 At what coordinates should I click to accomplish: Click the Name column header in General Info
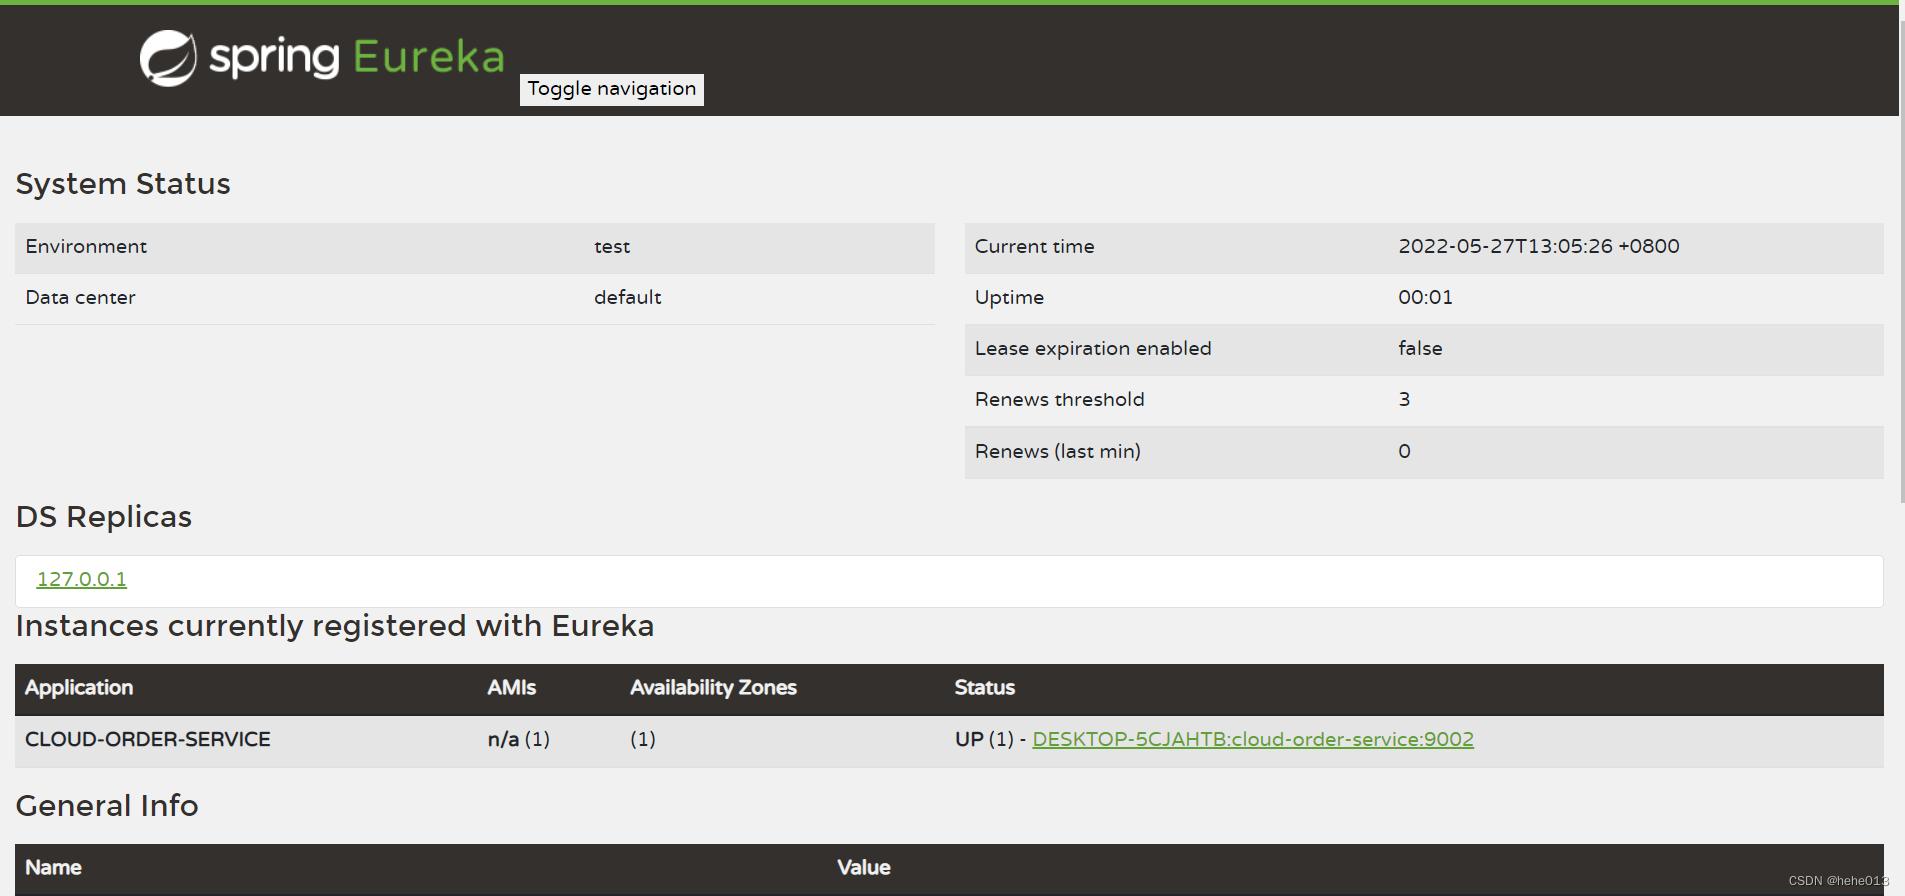click(54, 868)
